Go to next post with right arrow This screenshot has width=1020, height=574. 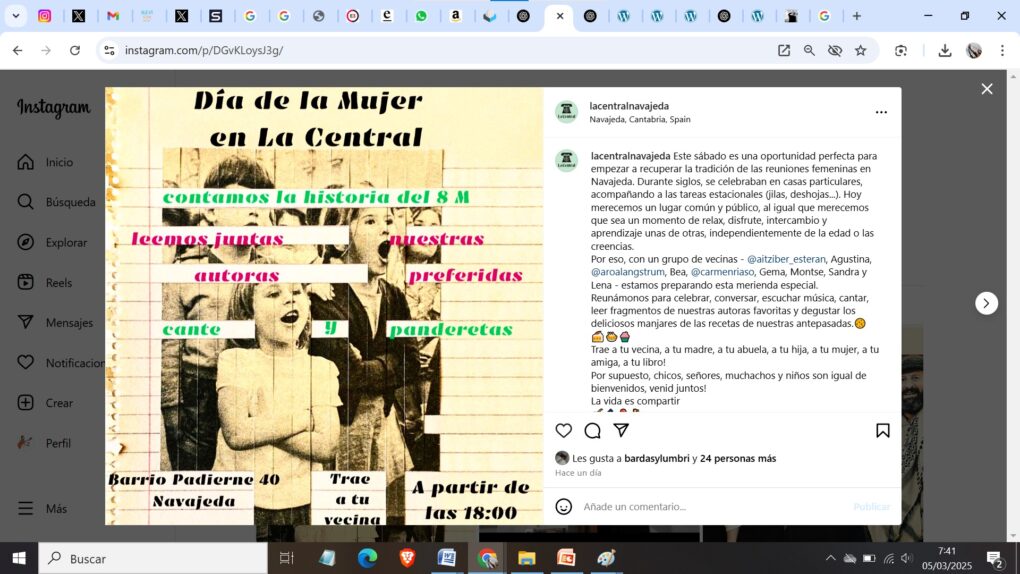986,303
